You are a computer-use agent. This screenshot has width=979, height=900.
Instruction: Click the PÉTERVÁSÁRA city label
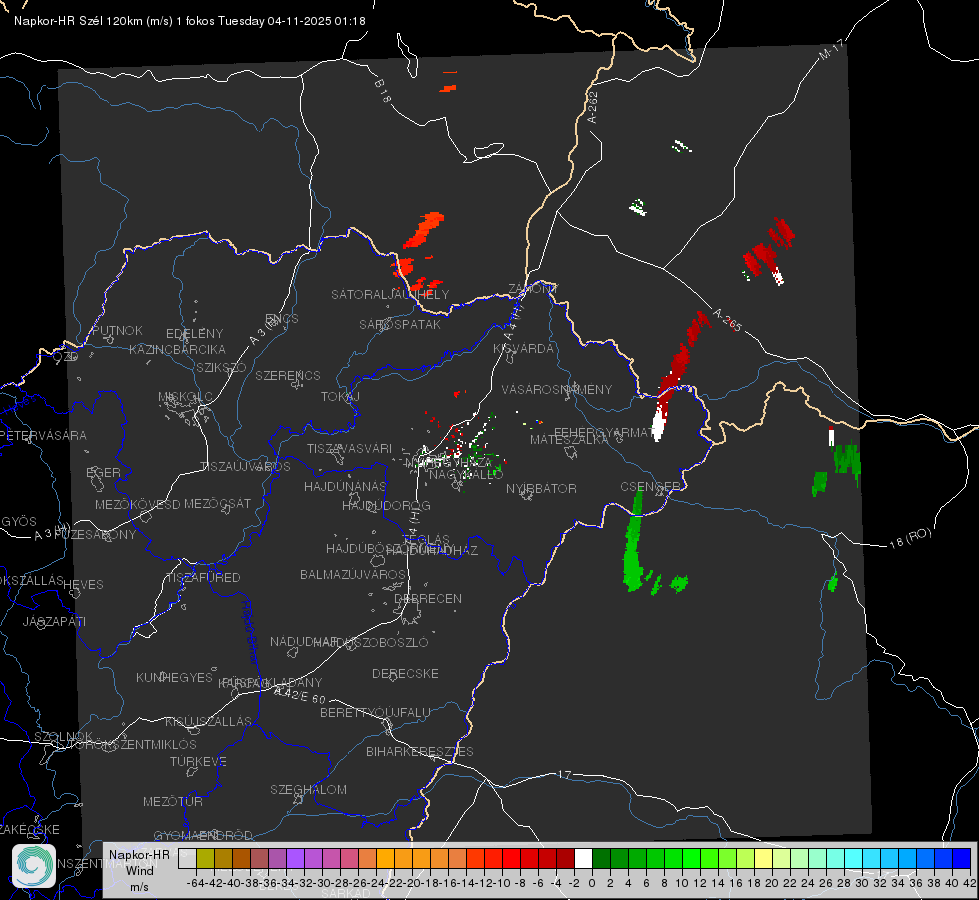click(x=43, y=435)
